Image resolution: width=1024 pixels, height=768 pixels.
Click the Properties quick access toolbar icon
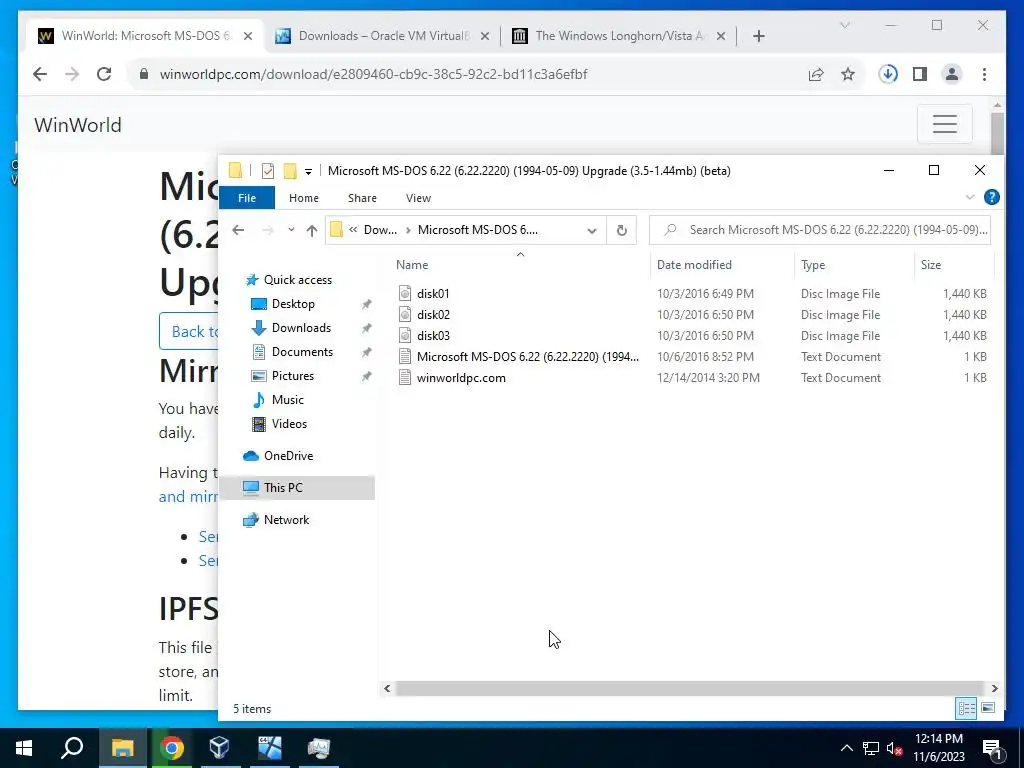(268, 171)
